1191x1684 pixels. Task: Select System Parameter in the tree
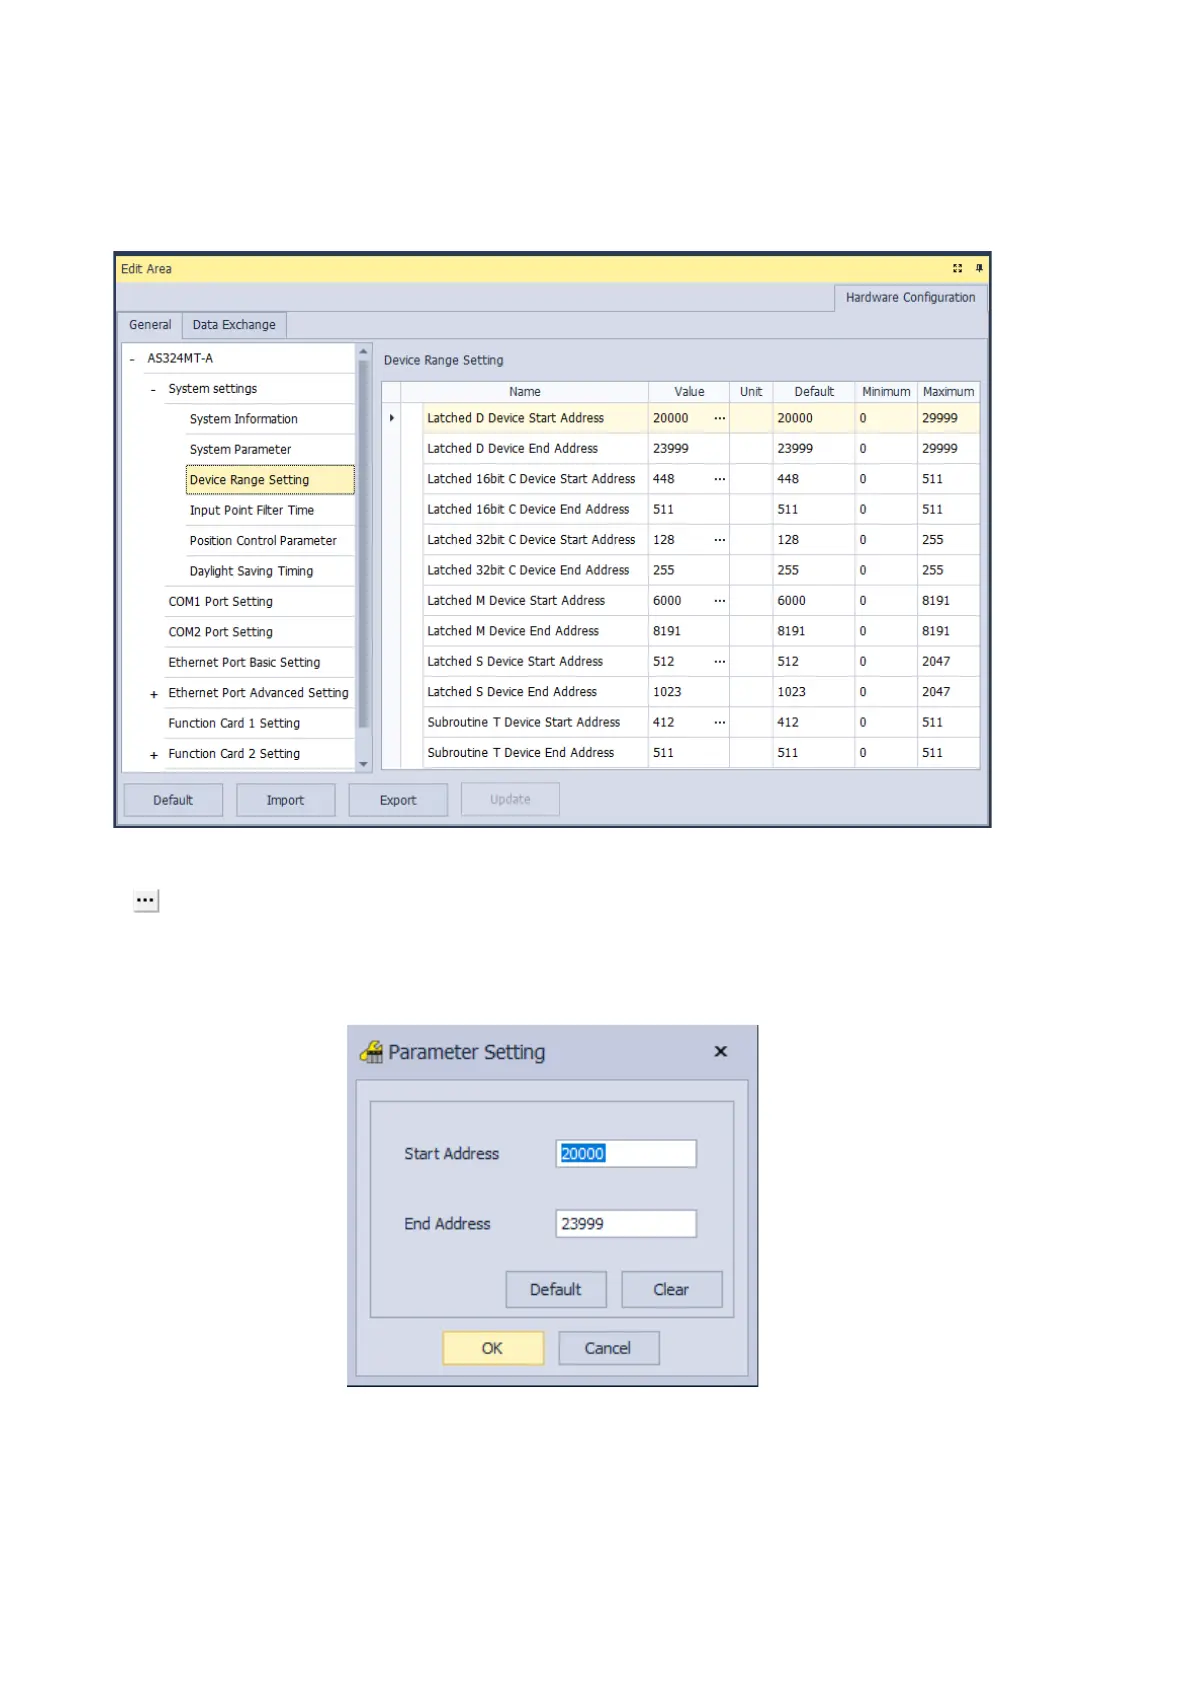(241, 450)
